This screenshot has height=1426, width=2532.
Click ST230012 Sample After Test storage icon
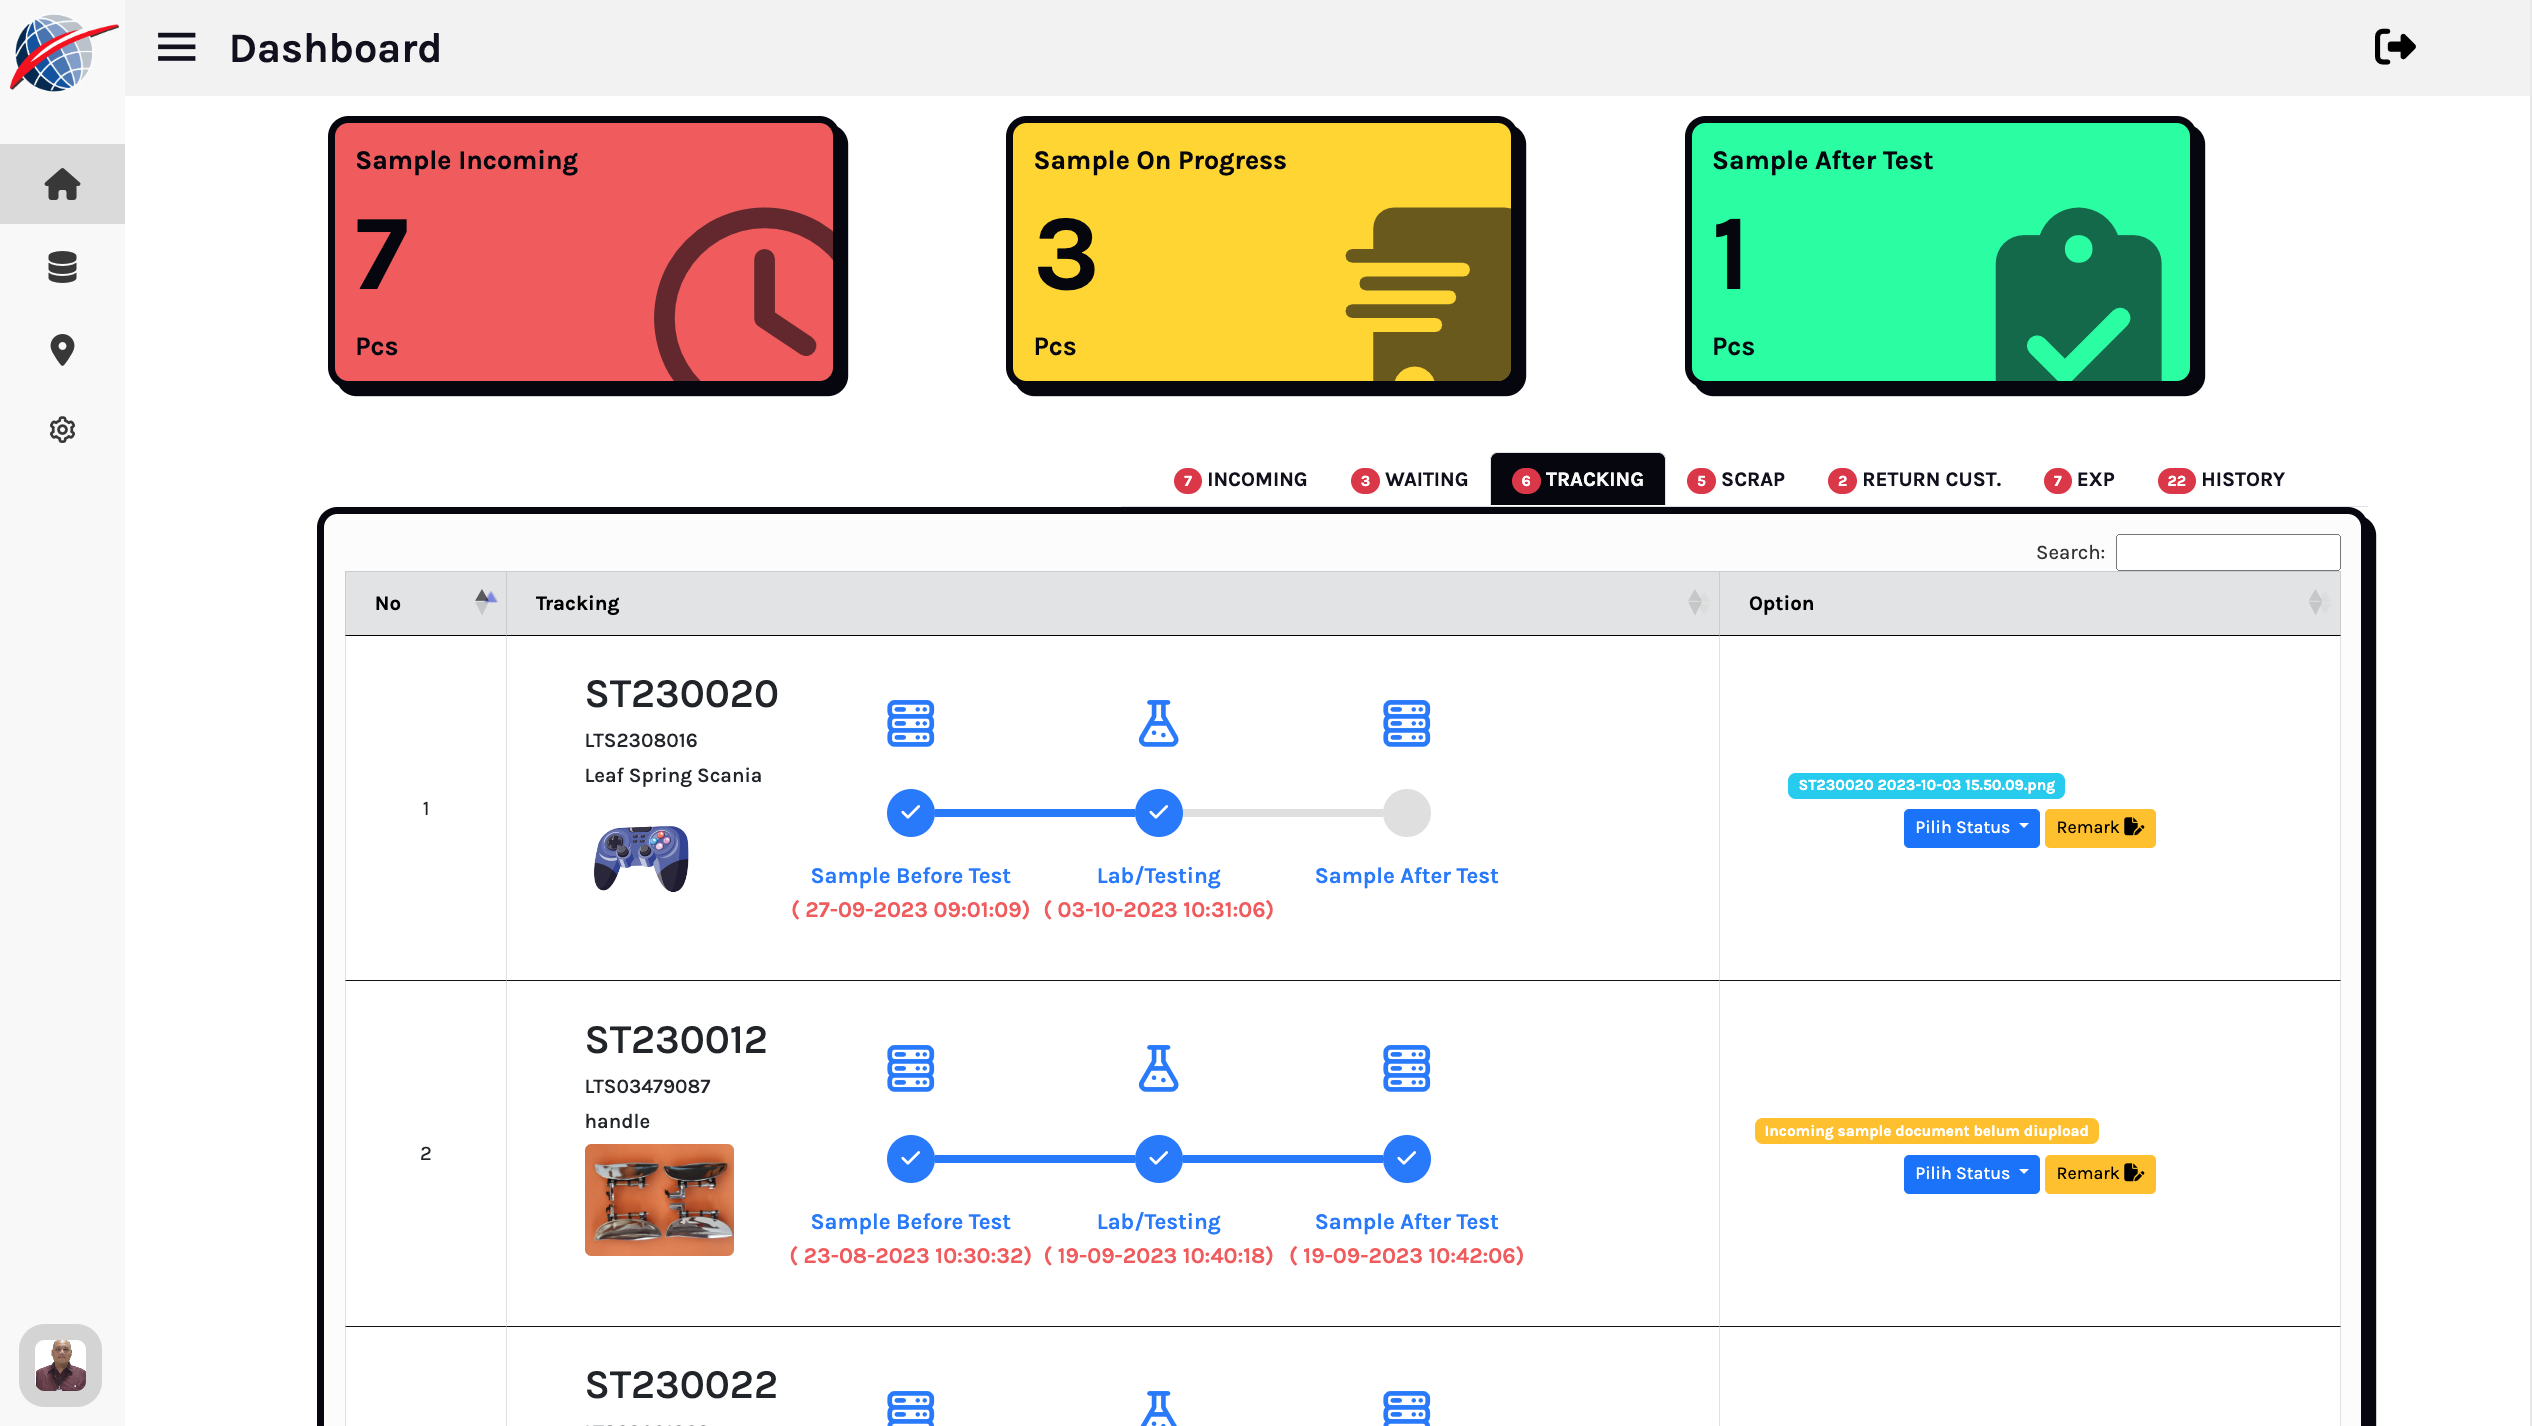1406,1069
